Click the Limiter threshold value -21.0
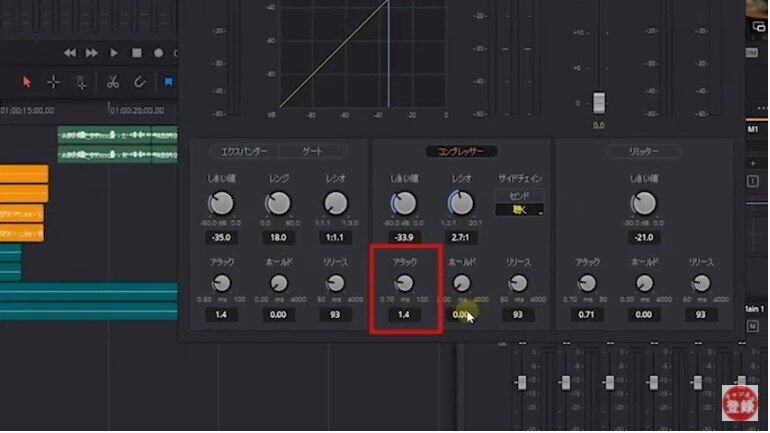770x433 pixels. [x=643, y=237]
